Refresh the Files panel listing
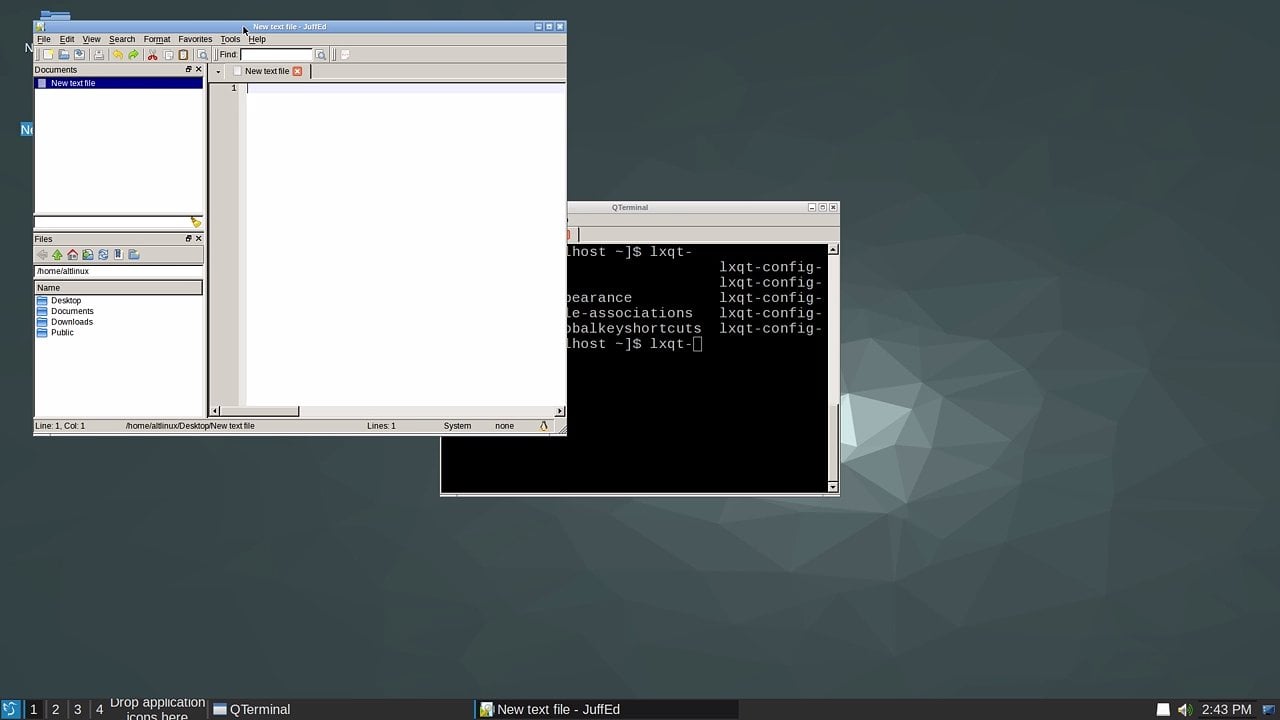1280x720 pixels. coord(103,255)
